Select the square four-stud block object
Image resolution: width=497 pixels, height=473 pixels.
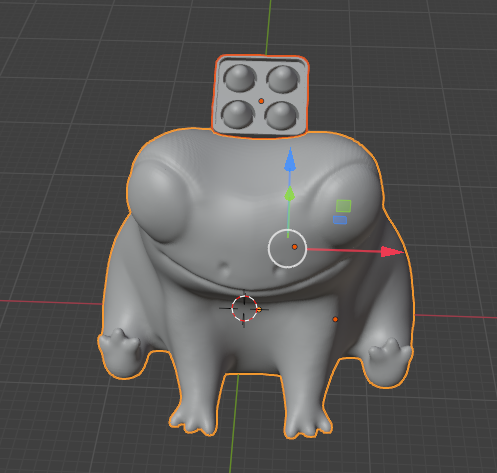click(x=261, y=97)
